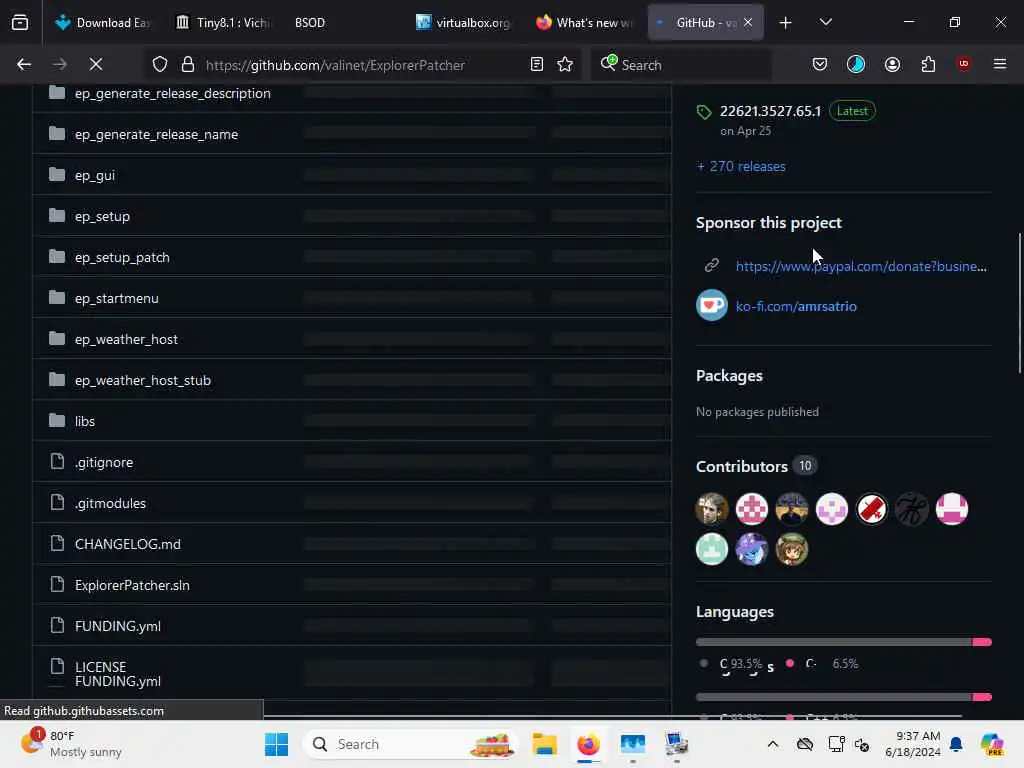Open ep_weather_host_stub folder

tap(142, 381)
